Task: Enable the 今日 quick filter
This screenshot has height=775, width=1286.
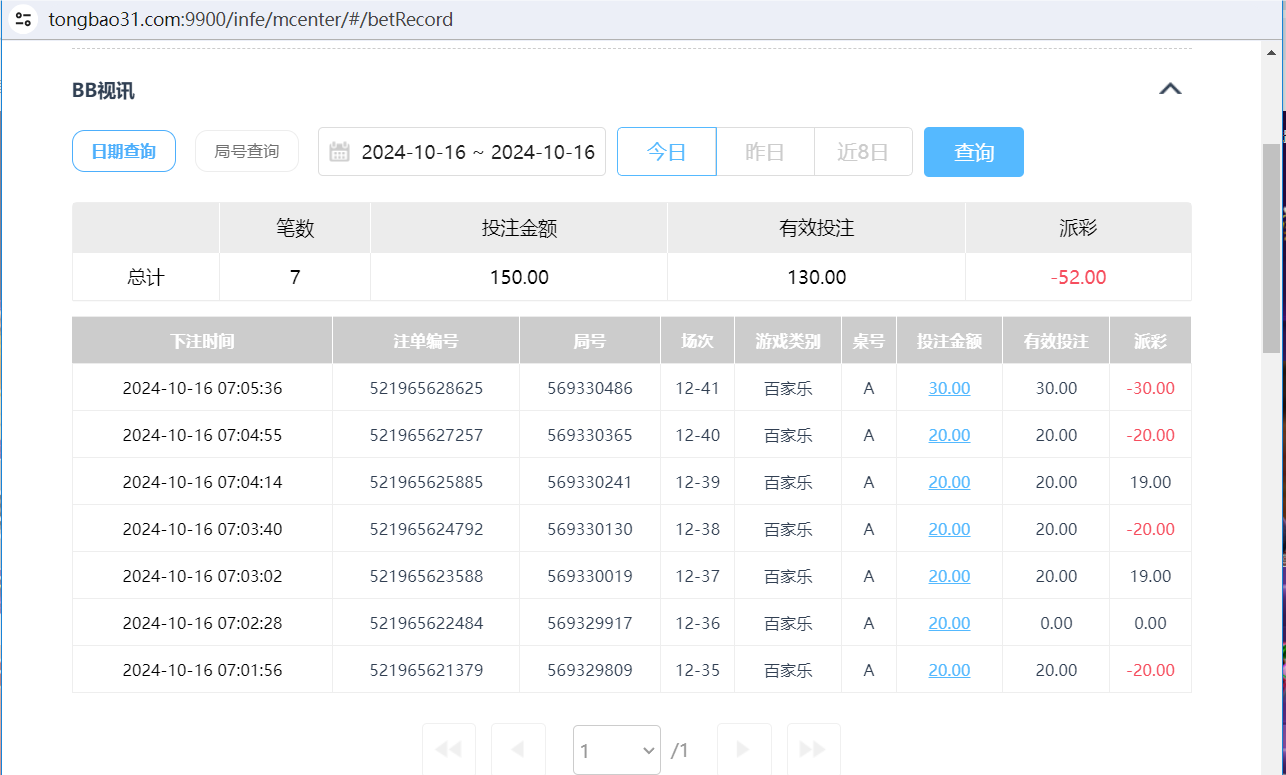Action: 666,151
